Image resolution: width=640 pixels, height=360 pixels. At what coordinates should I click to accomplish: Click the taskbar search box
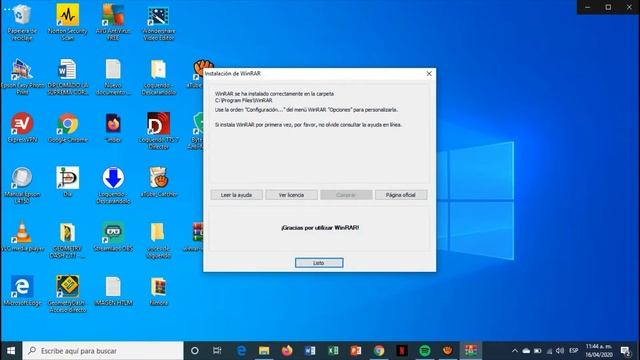point(103,351)
